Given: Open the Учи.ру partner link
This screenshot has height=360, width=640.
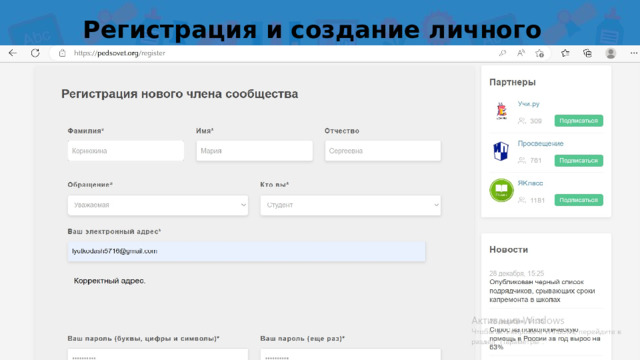Looking at the screenshot, I should pos(529,104).
